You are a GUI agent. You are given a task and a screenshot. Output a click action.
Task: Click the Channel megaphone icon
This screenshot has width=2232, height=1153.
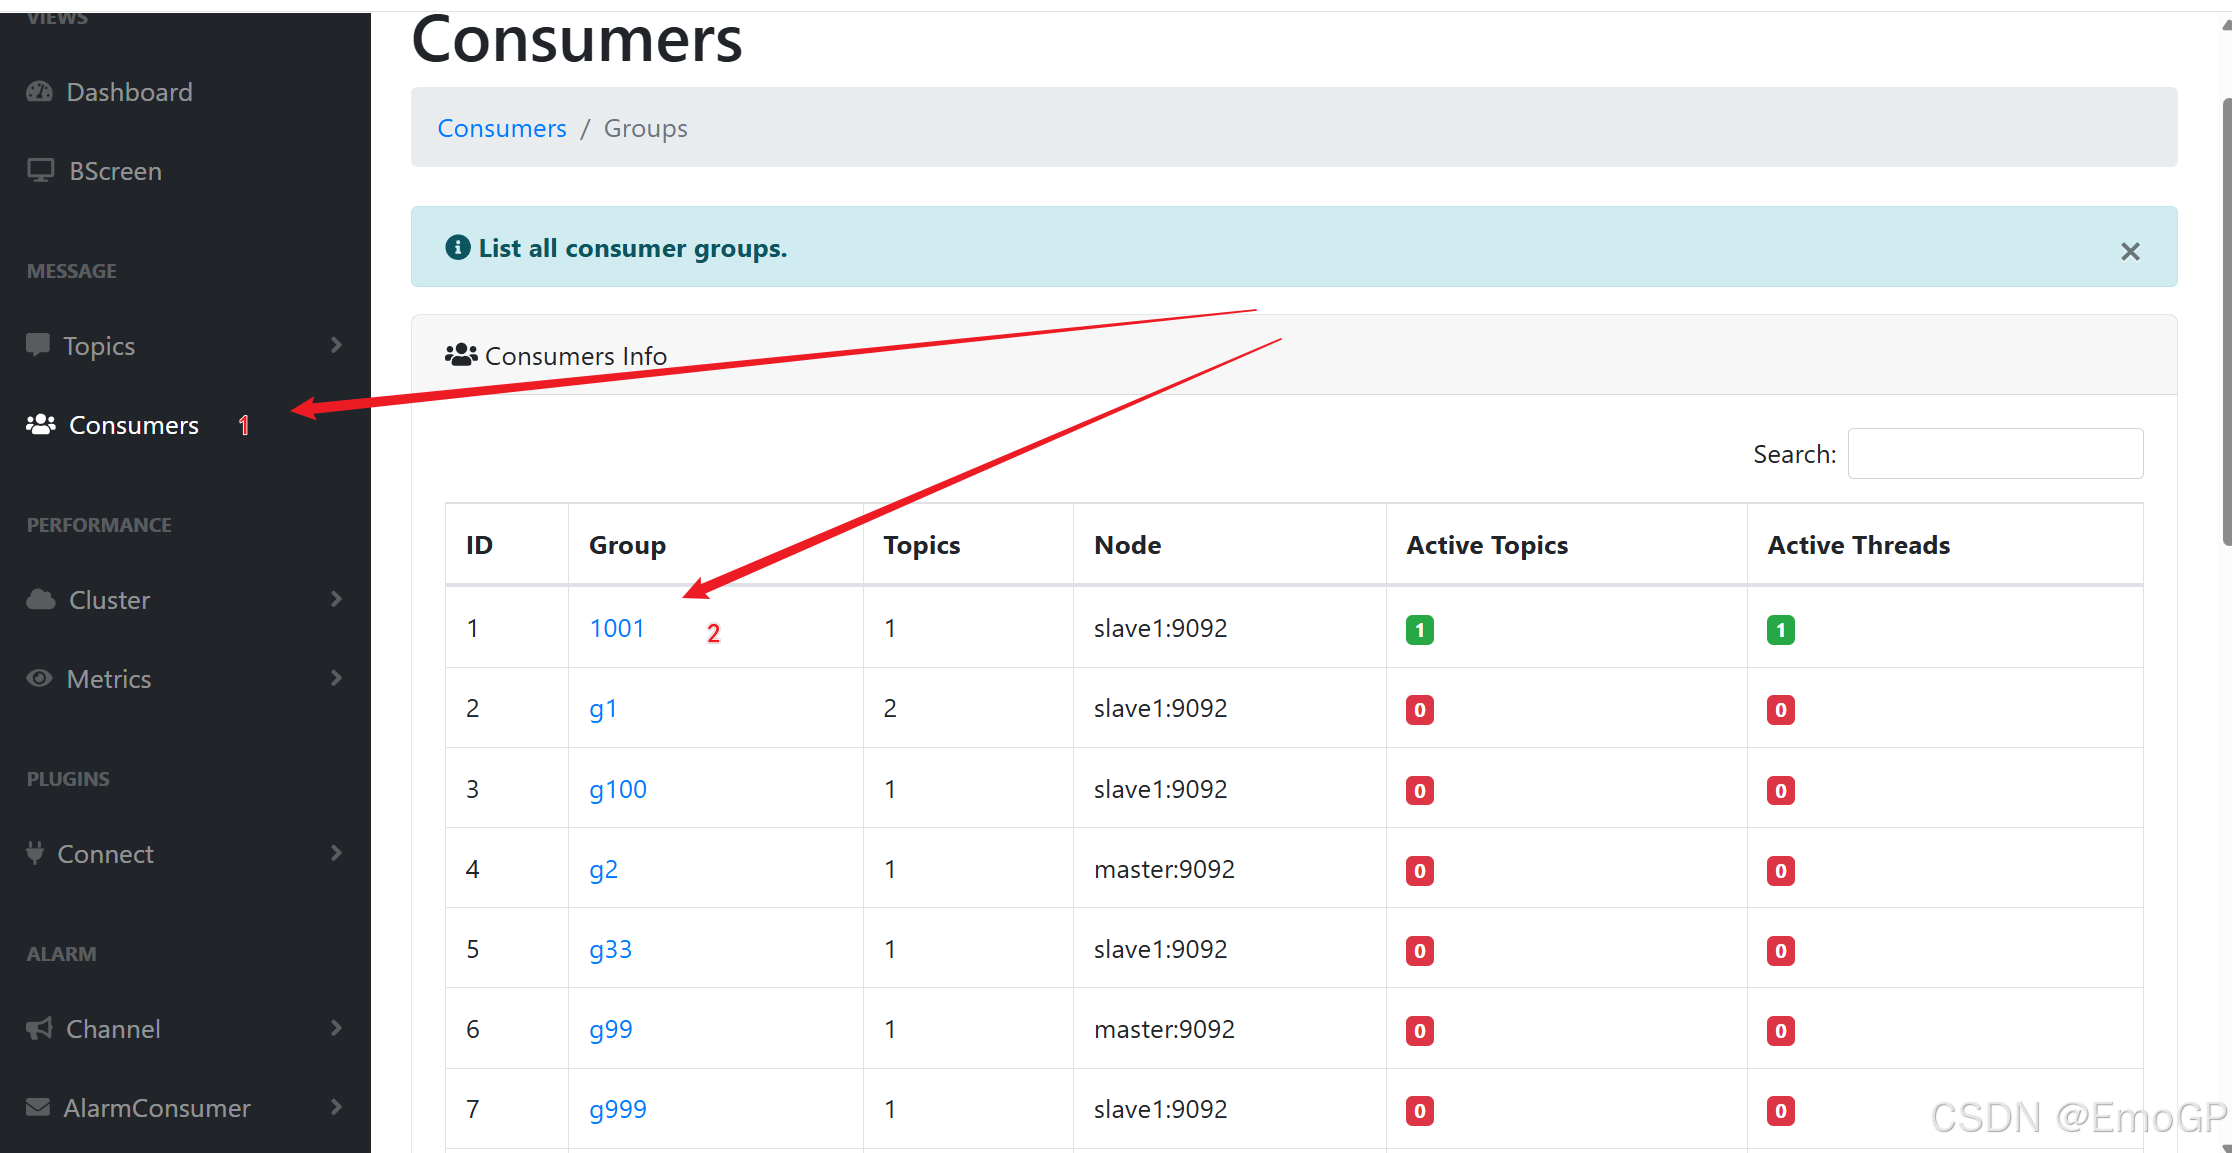point(39,1029)
